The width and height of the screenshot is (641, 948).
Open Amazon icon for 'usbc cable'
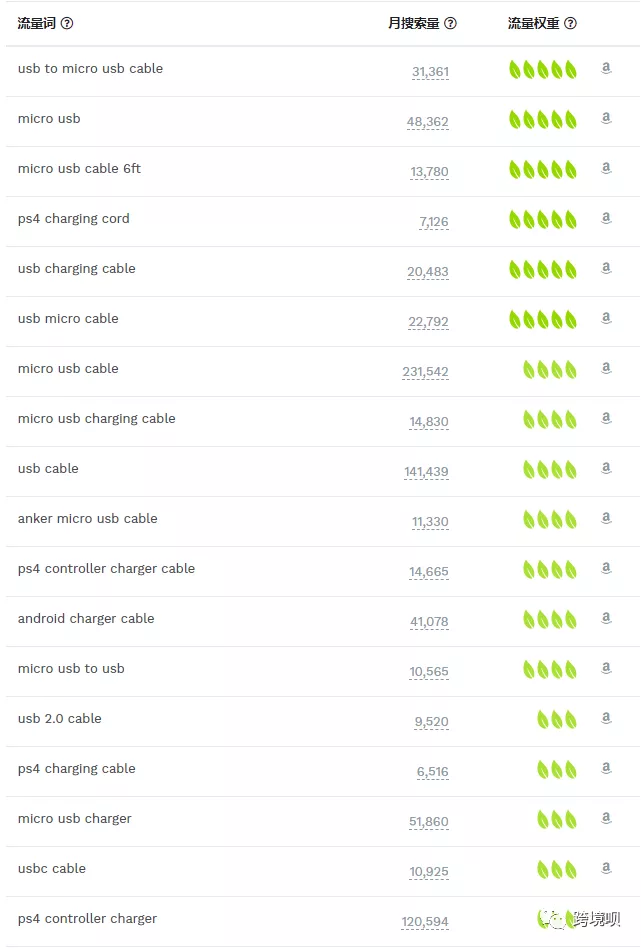click(606, 869)
